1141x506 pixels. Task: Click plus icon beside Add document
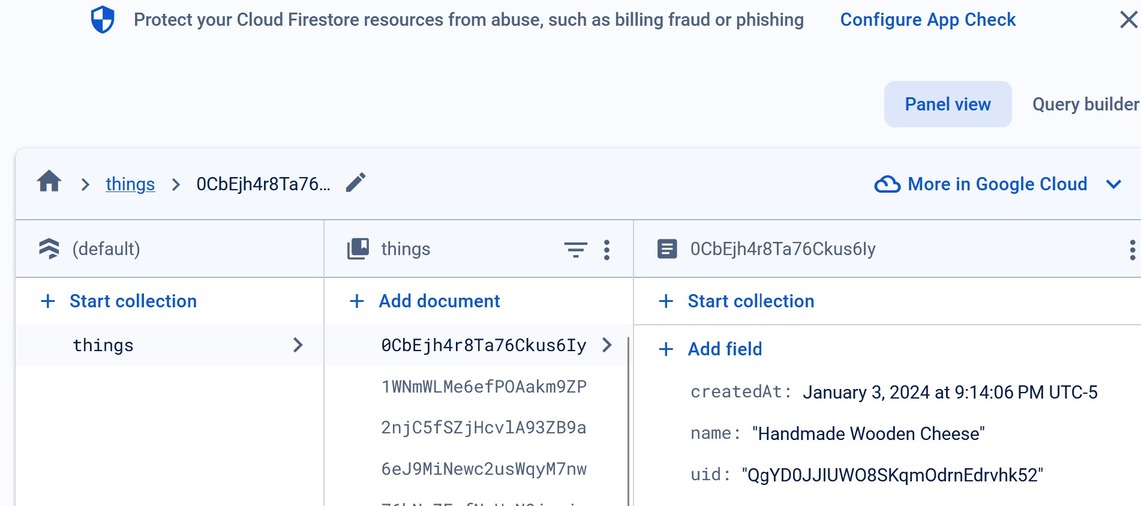[x=357, y=301]
